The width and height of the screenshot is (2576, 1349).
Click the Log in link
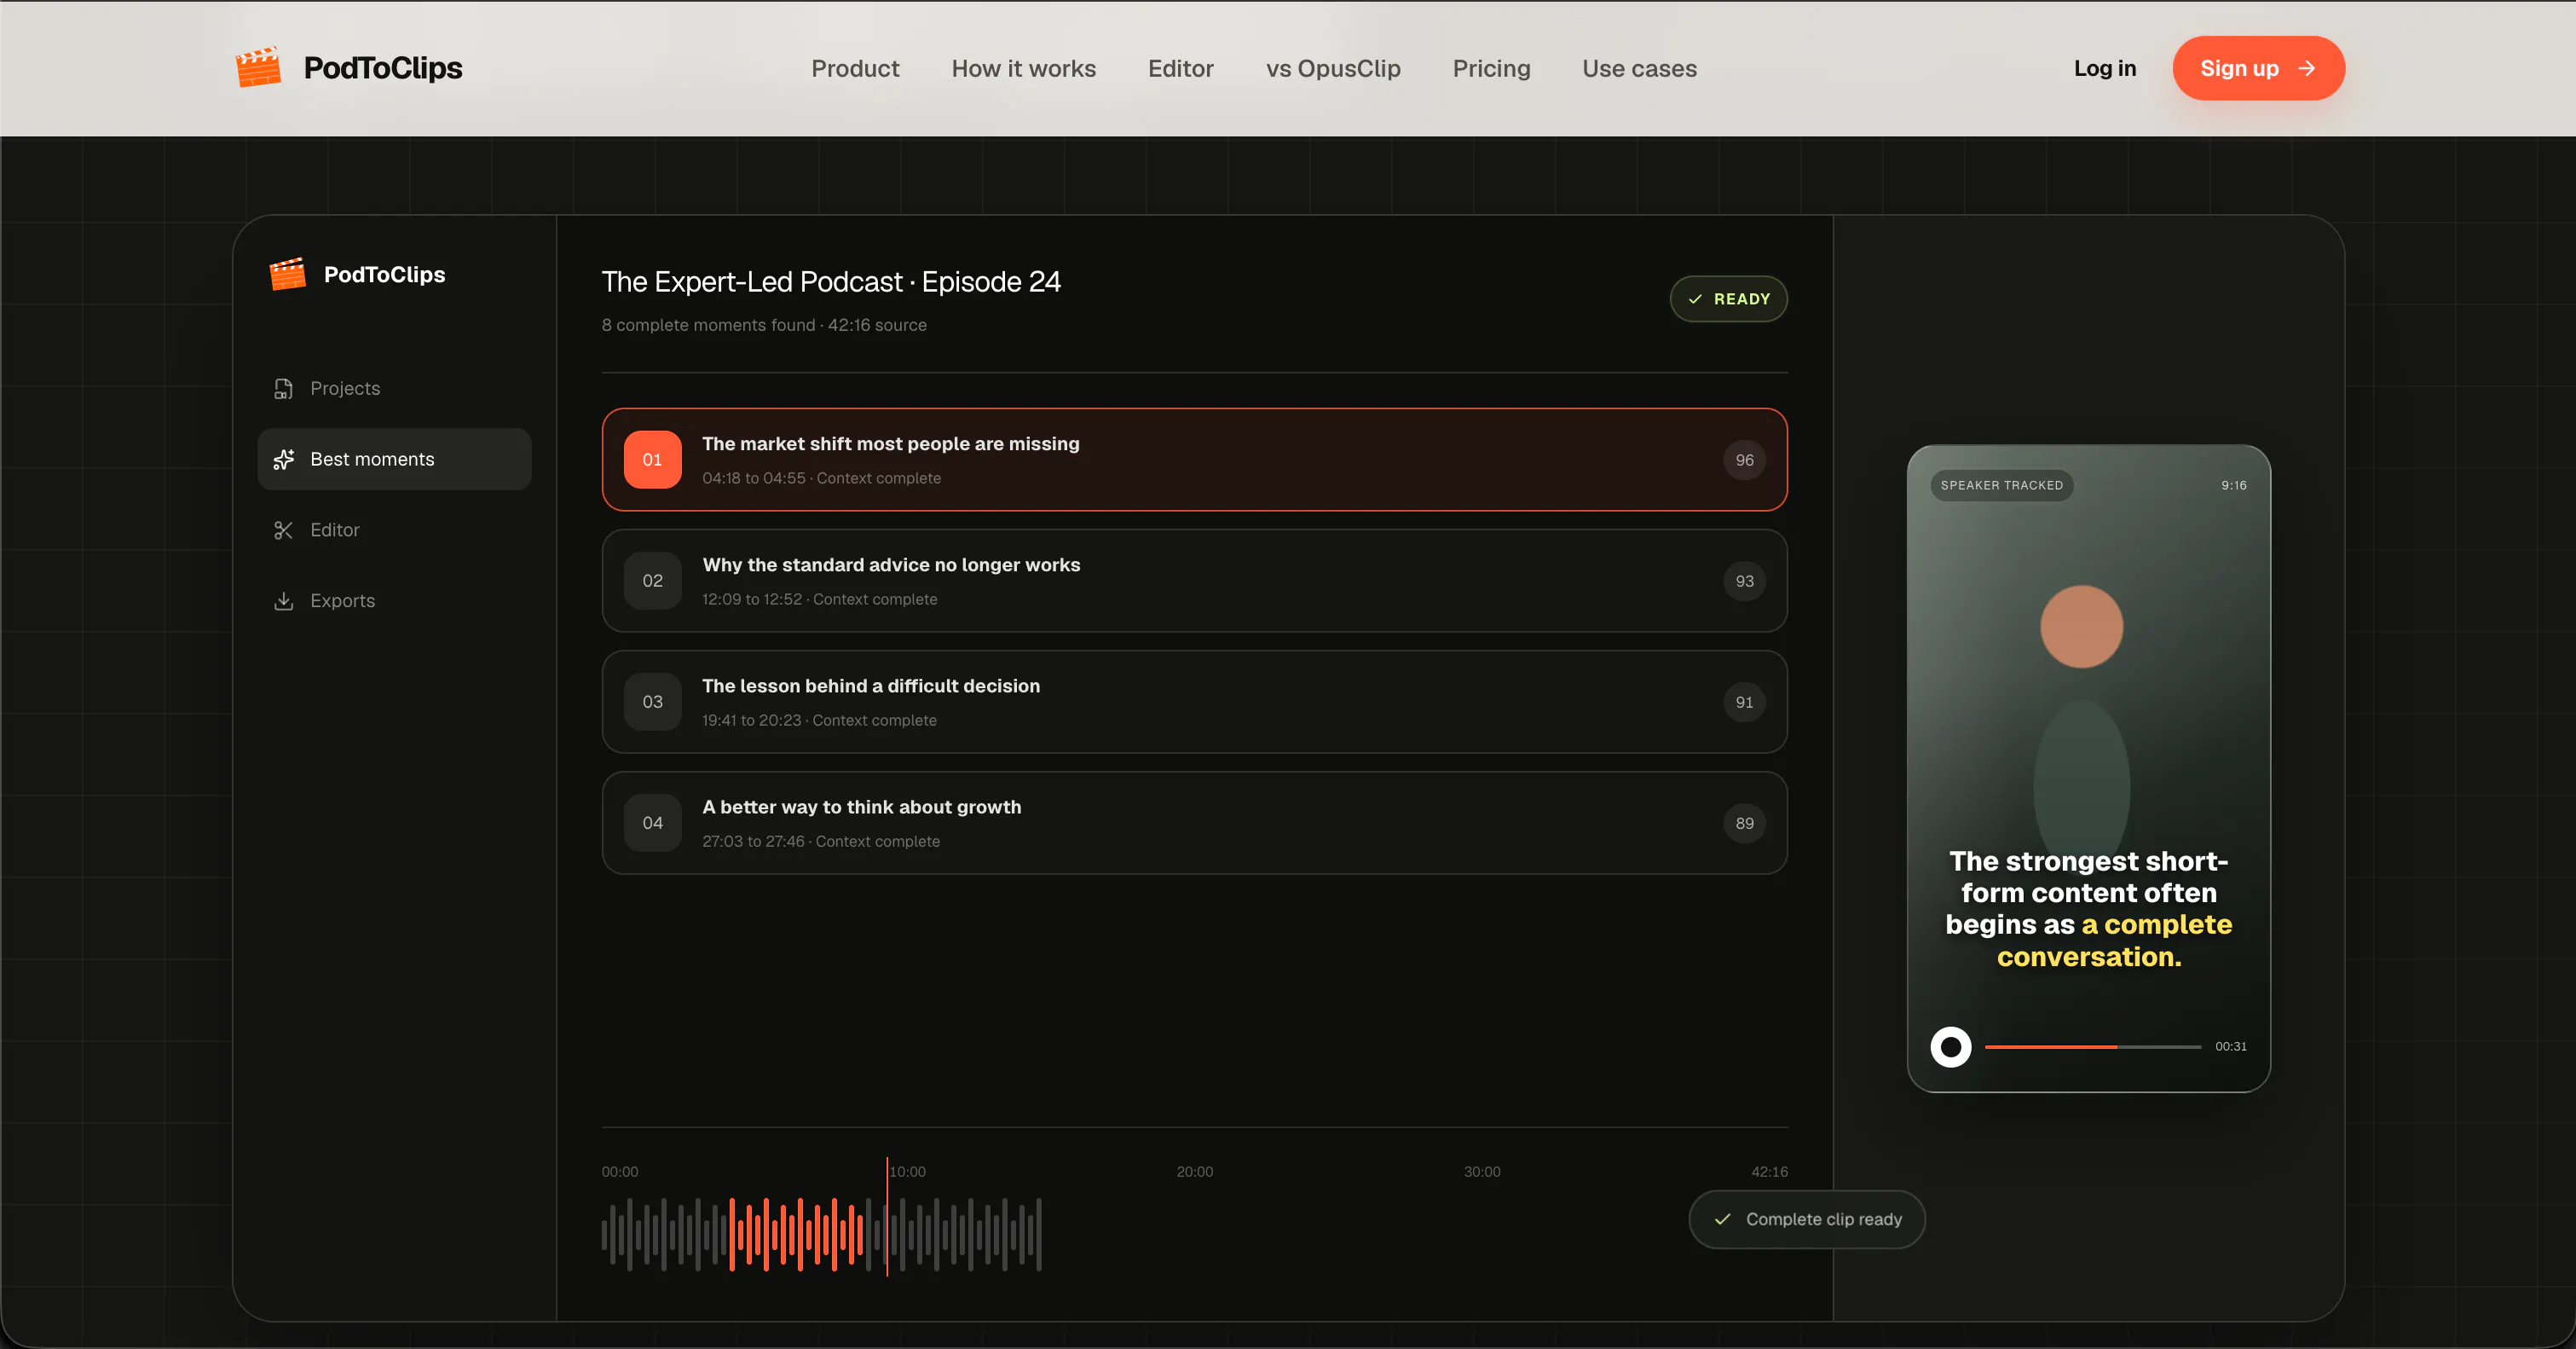[x=2104, y=68]
